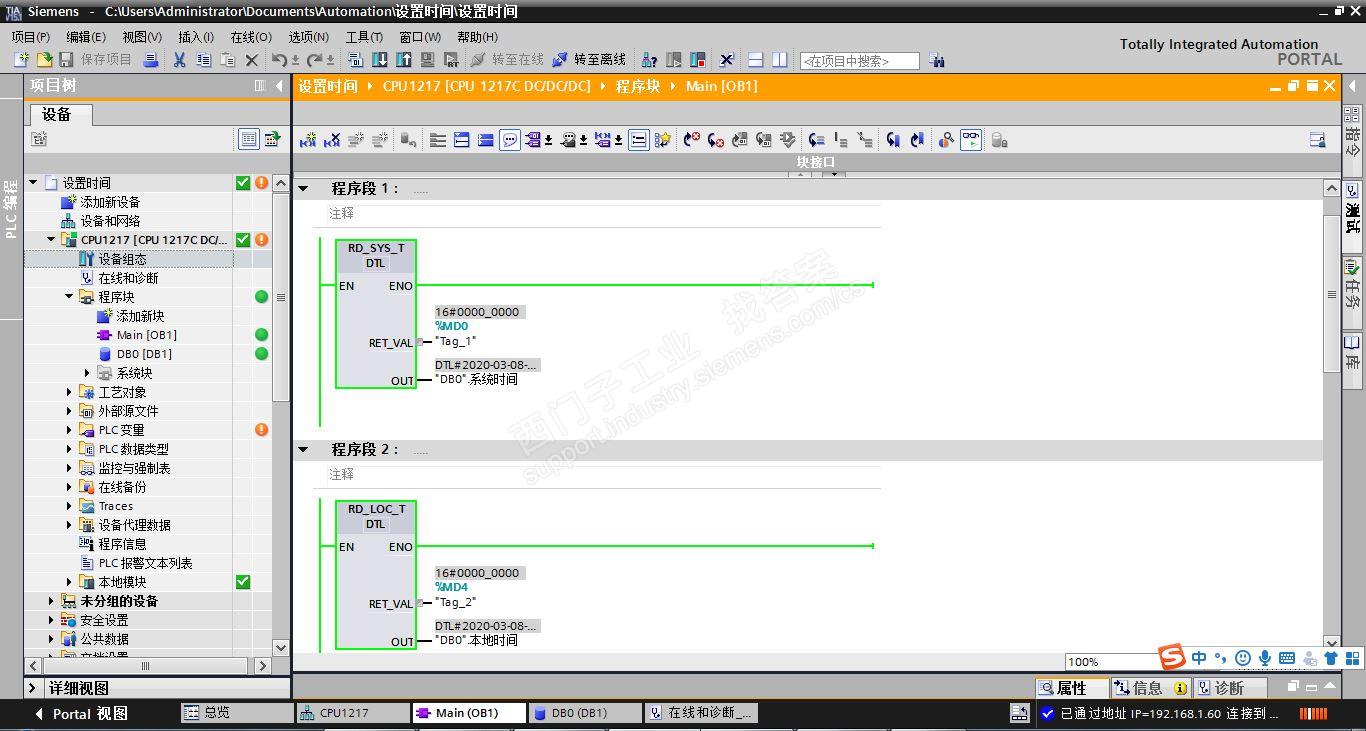
Task: Expand the 系统块 folder
Action: pyautogui.click(x=87, y=373)
